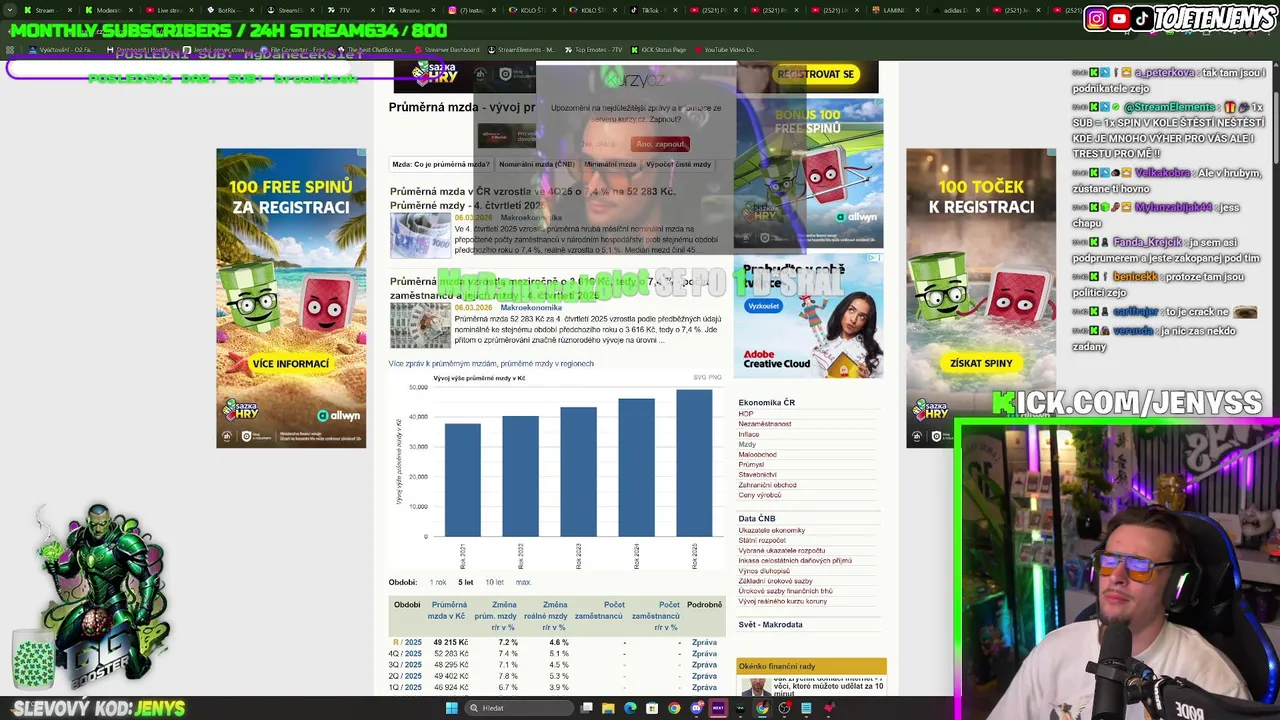Screen dimensions: 1280x720
Task: Click Ano, zapnout in the notification prompt
Action: 661,144
